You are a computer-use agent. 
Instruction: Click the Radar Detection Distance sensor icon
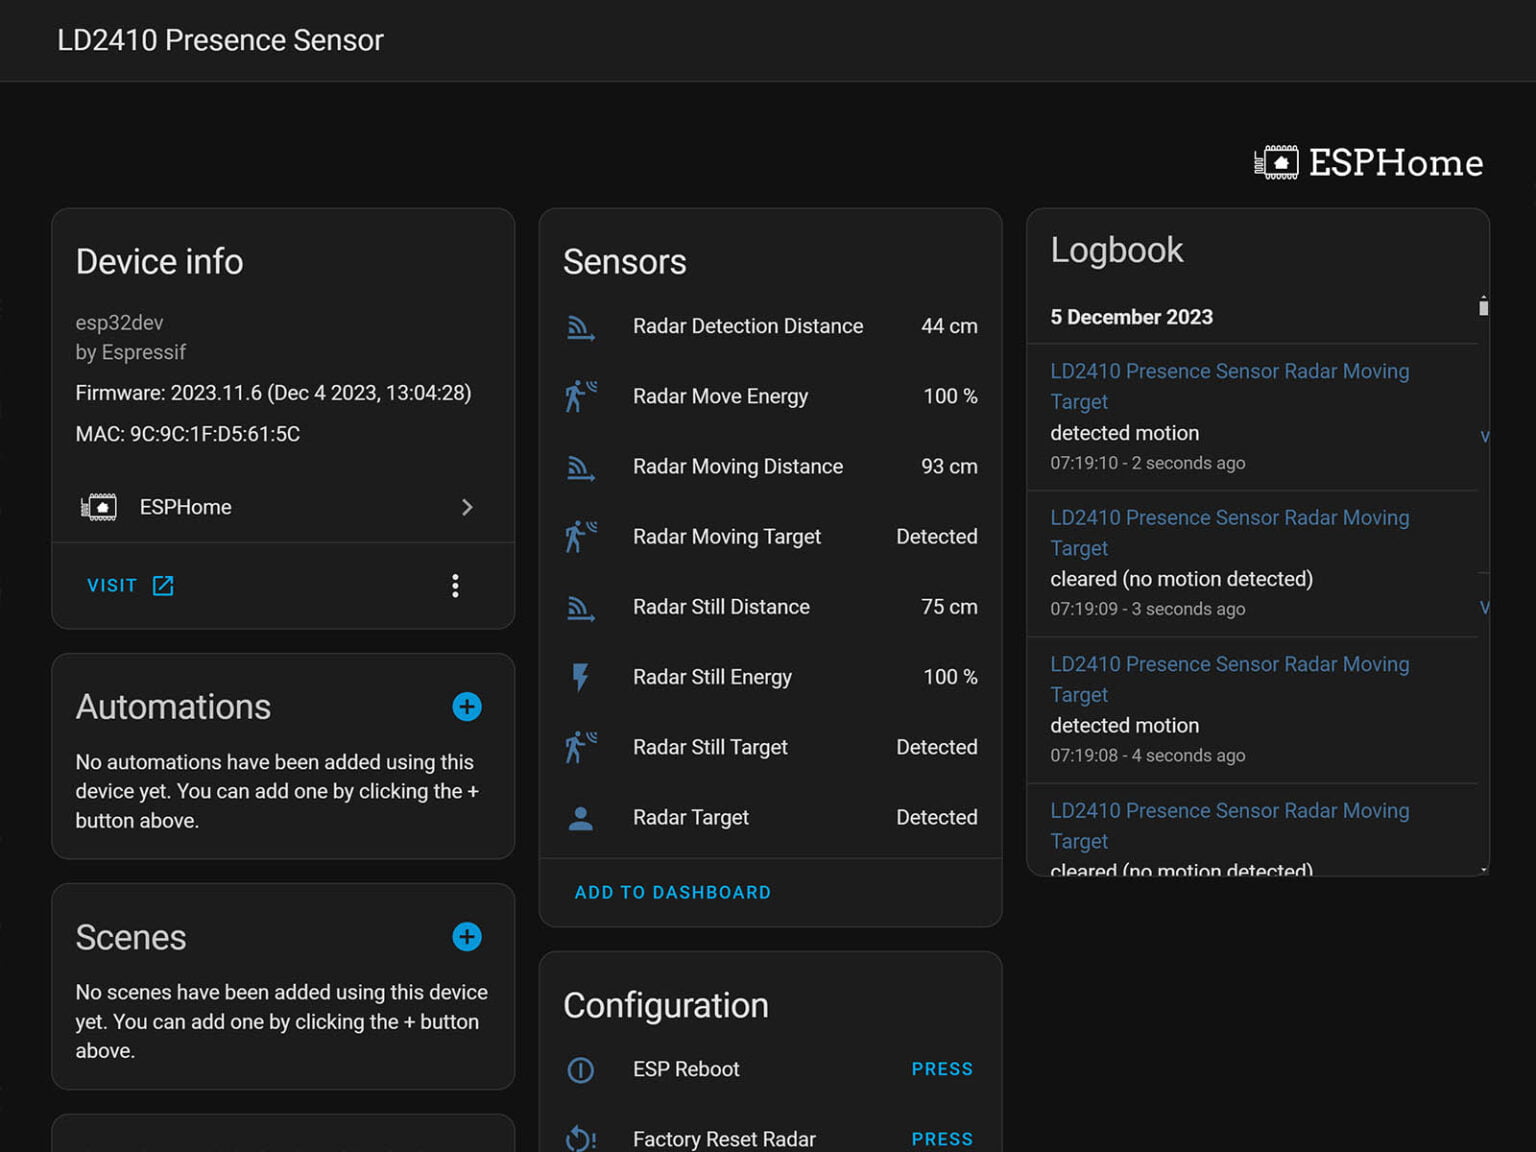[x=581, y=327]
